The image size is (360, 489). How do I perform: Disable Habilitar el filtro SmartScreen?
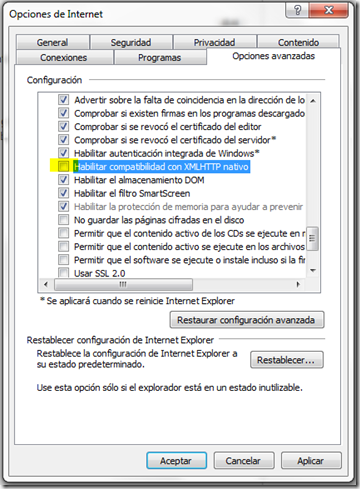63,193
